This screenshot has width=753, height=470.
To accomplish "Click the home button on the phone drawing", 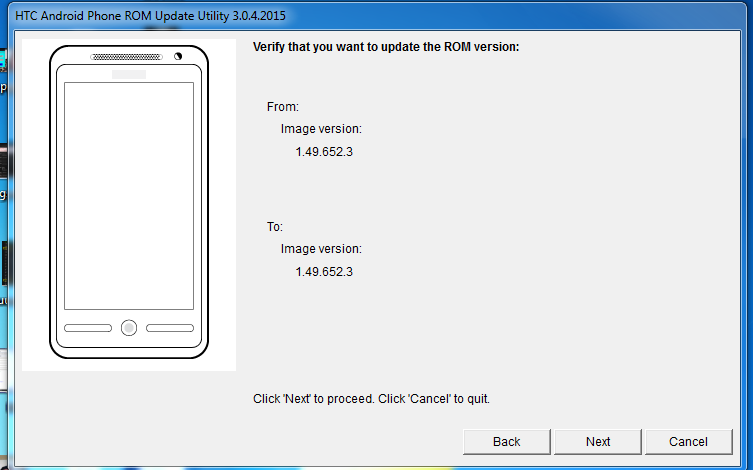I will click(129, 328).
